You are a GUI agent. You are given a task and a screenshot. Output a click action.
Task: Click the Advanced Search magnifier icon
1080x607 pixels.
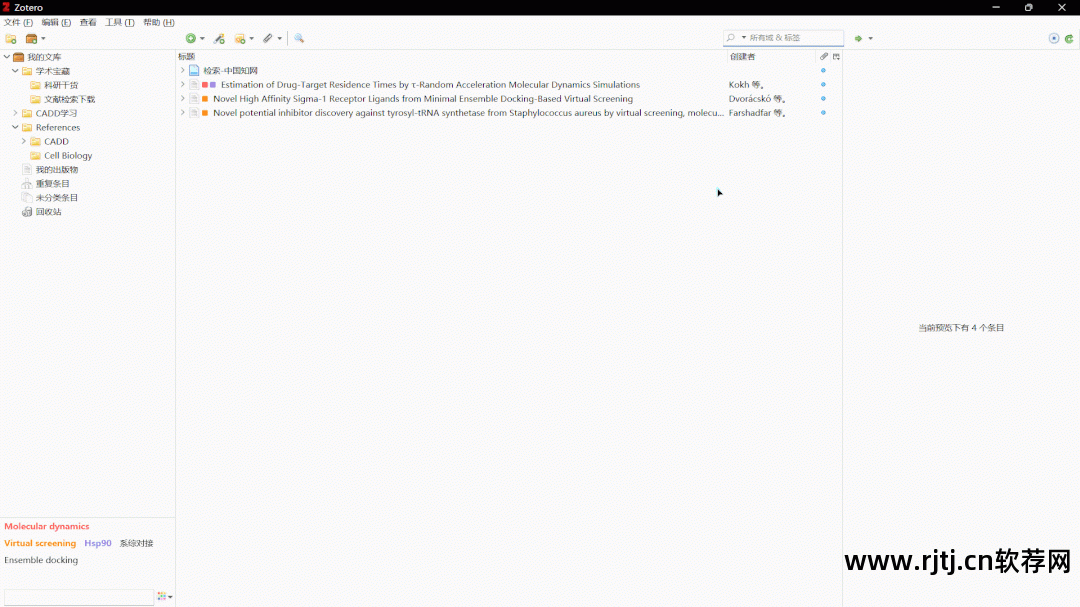point(299,39)
